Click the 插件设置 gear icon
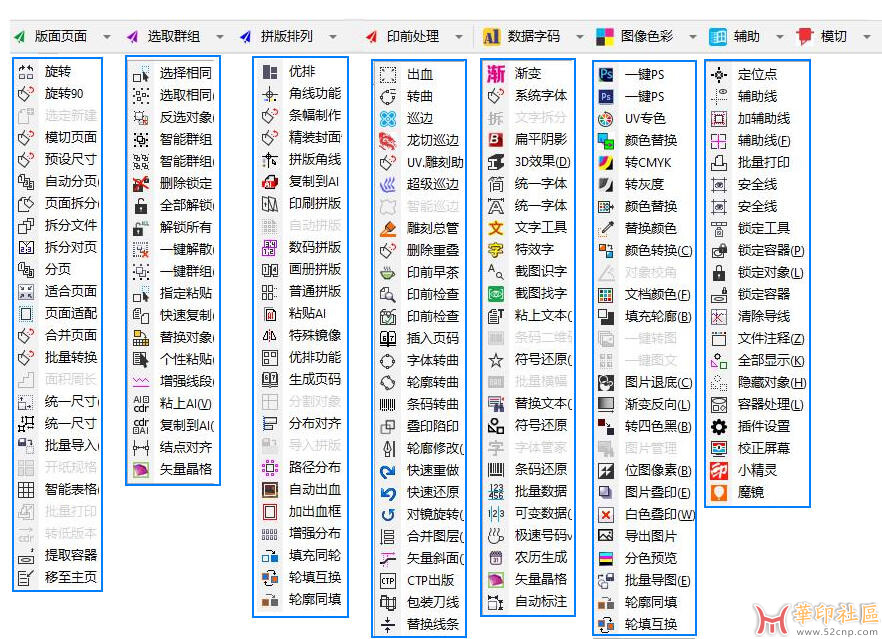The width and height of the screenshot is (882, 639). tap(719, 426)
